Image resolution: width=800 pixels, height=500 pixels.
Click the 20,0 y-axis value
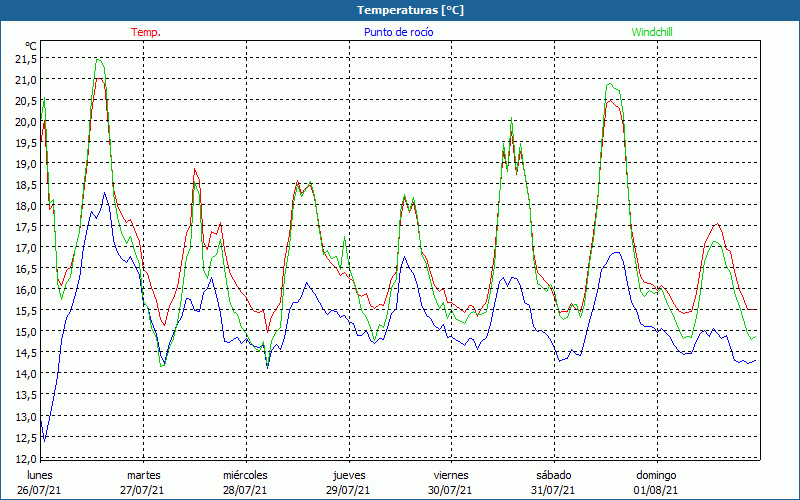pyautogui.click(x=26, y=122)
